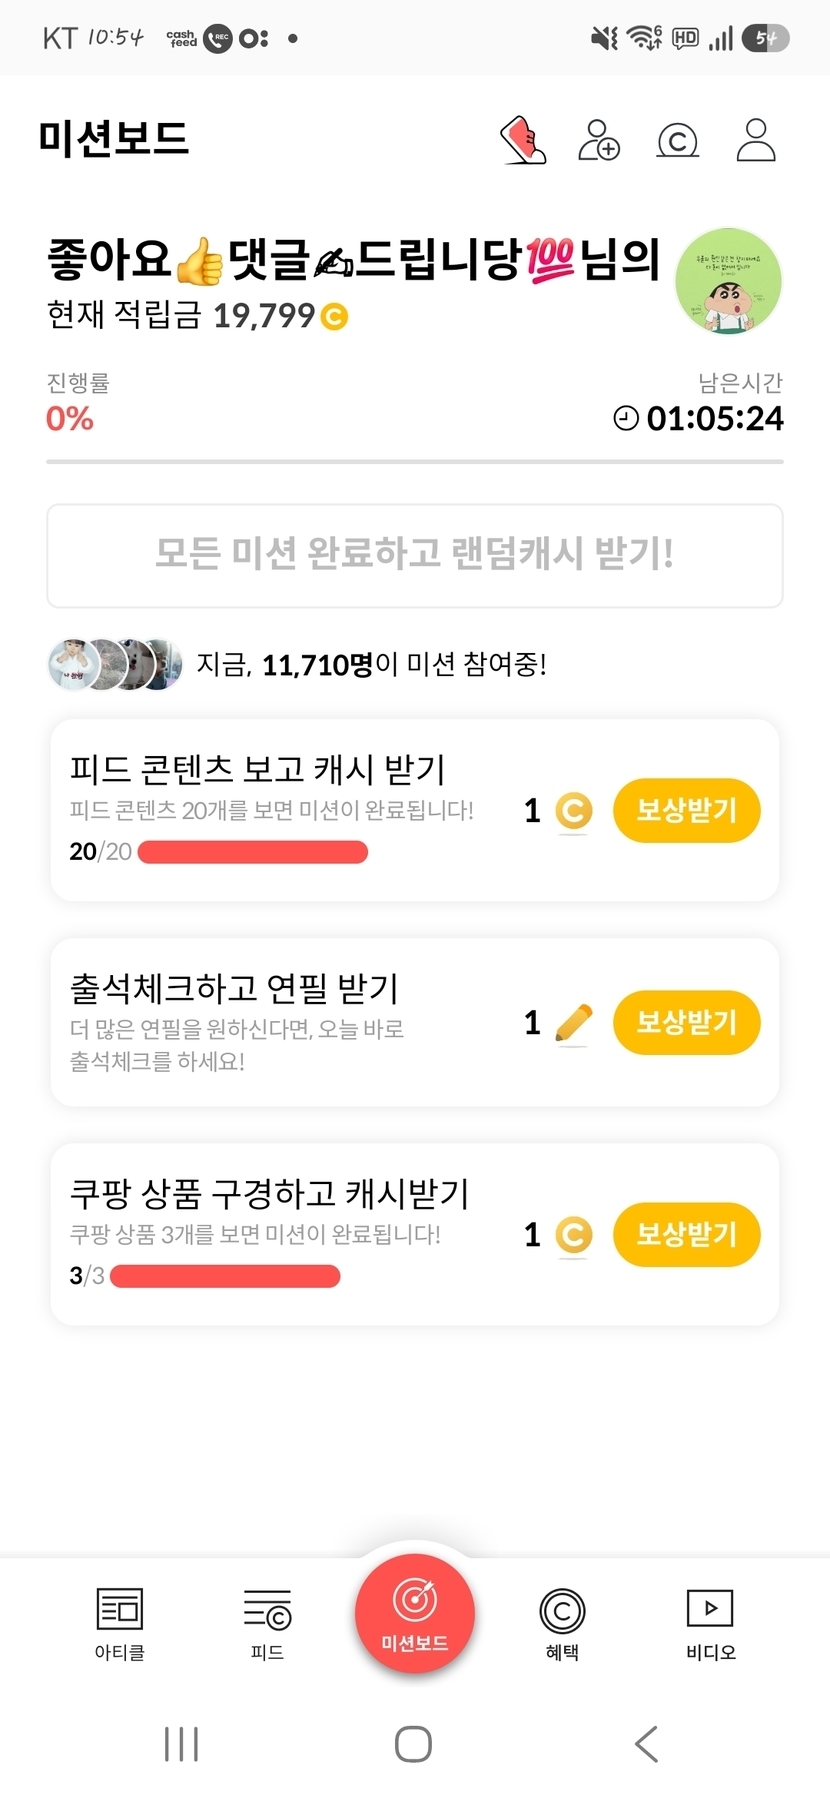830x1798 pixels.
Task: Claim the 출석체크 pencil reward
Action: 686,1022
